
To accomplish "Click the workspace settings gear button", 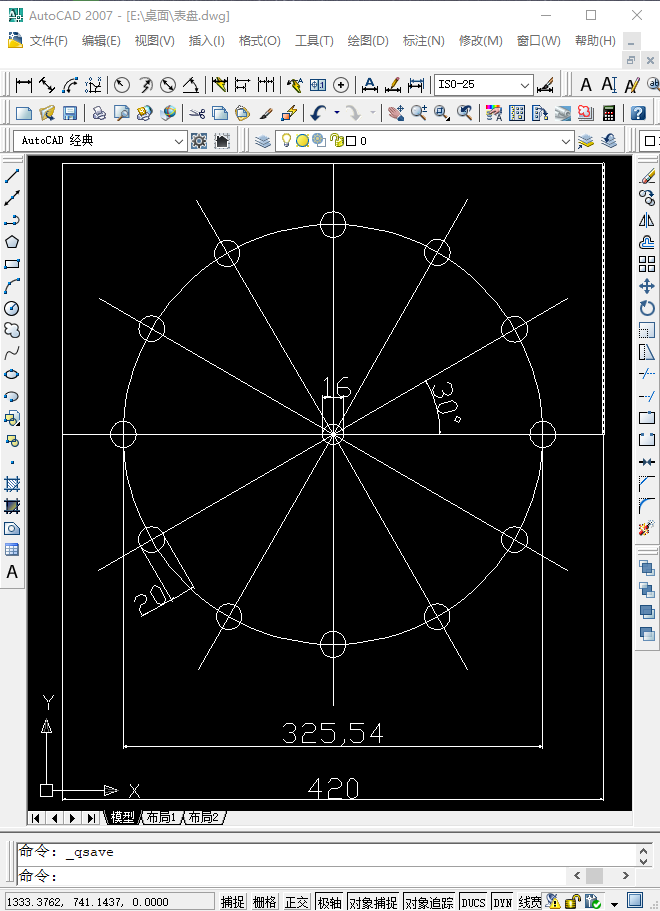I will [x=199, y=141].
